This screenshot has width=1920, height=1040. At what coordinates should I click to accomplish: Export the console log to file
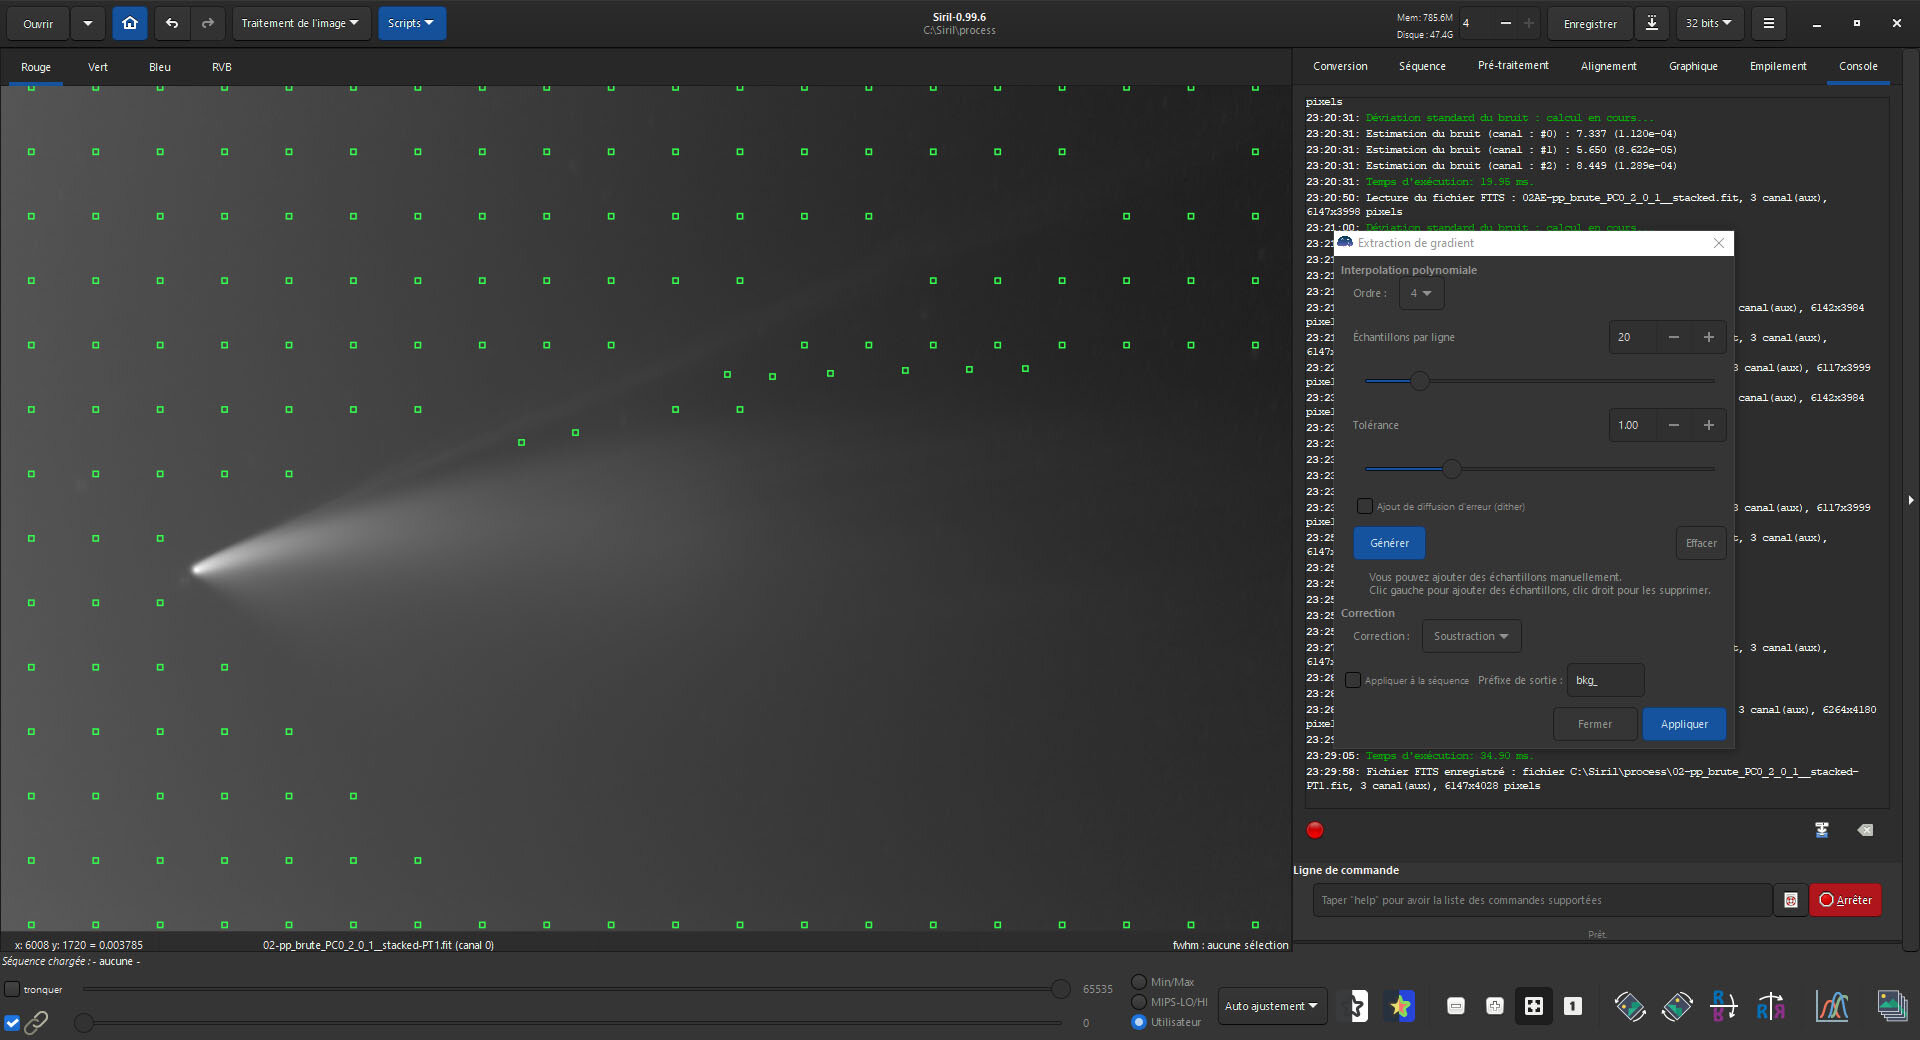coord(1822,830)
